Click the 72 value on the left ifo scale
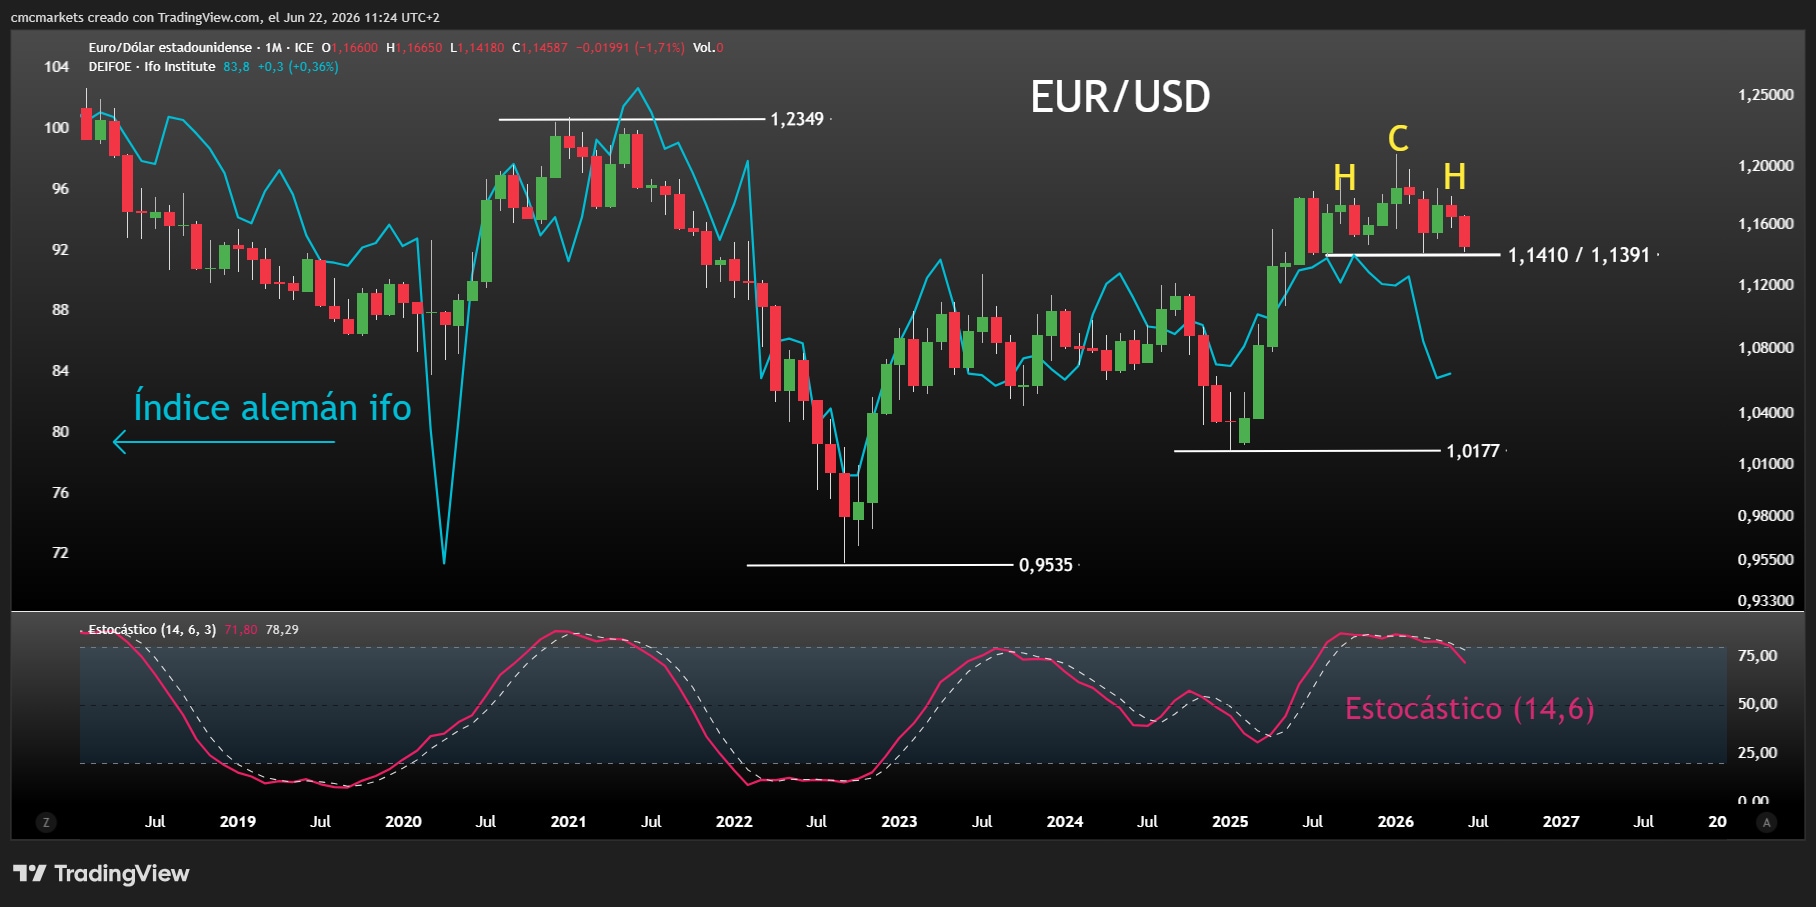 60,552
